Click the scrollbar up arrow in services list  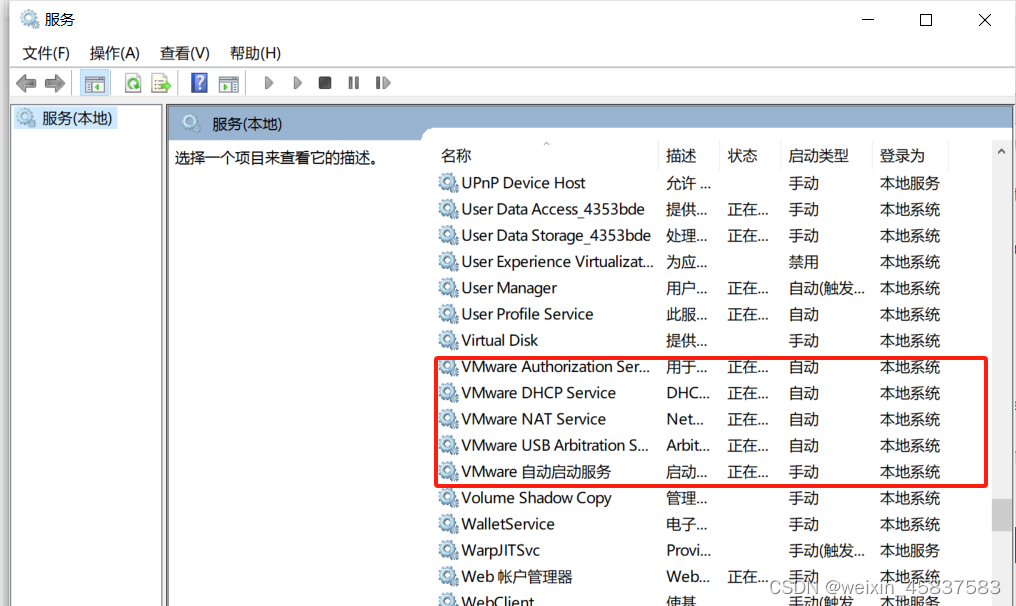click(x=1001, y=152)
